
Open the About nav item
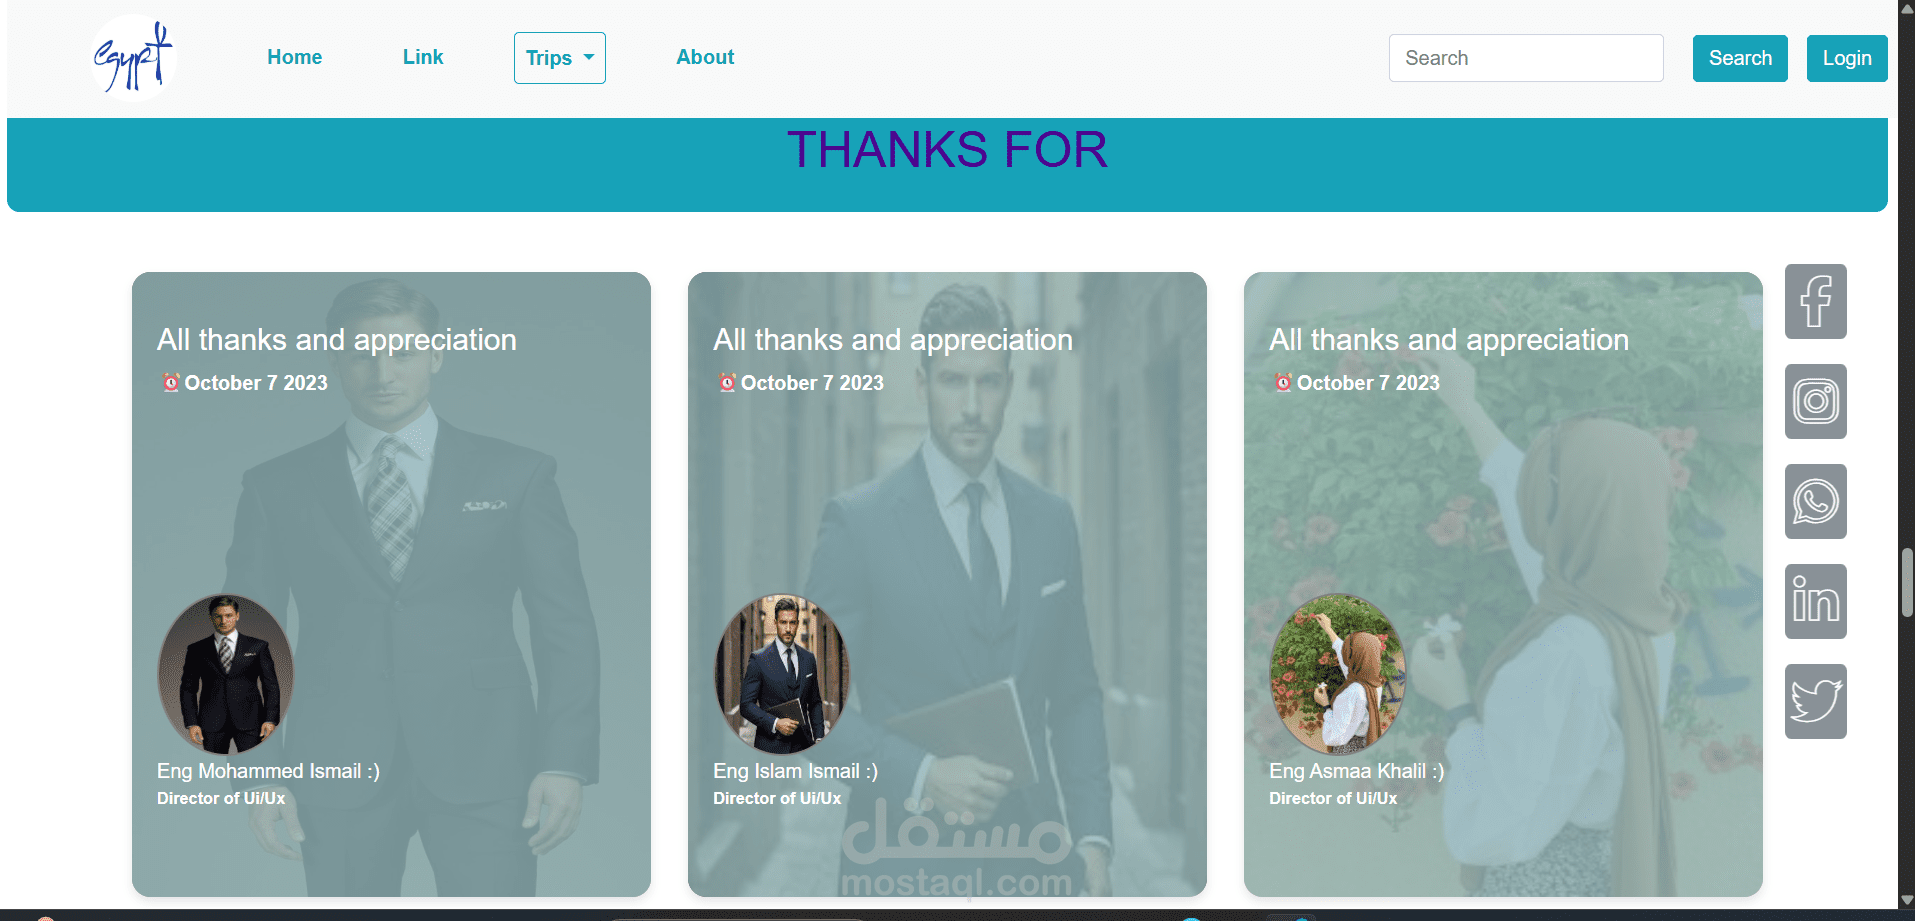tap(705, 57)
